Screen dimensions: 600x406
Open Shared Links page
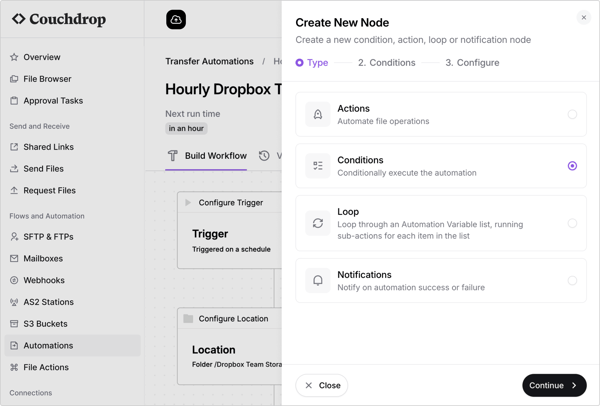72,147
